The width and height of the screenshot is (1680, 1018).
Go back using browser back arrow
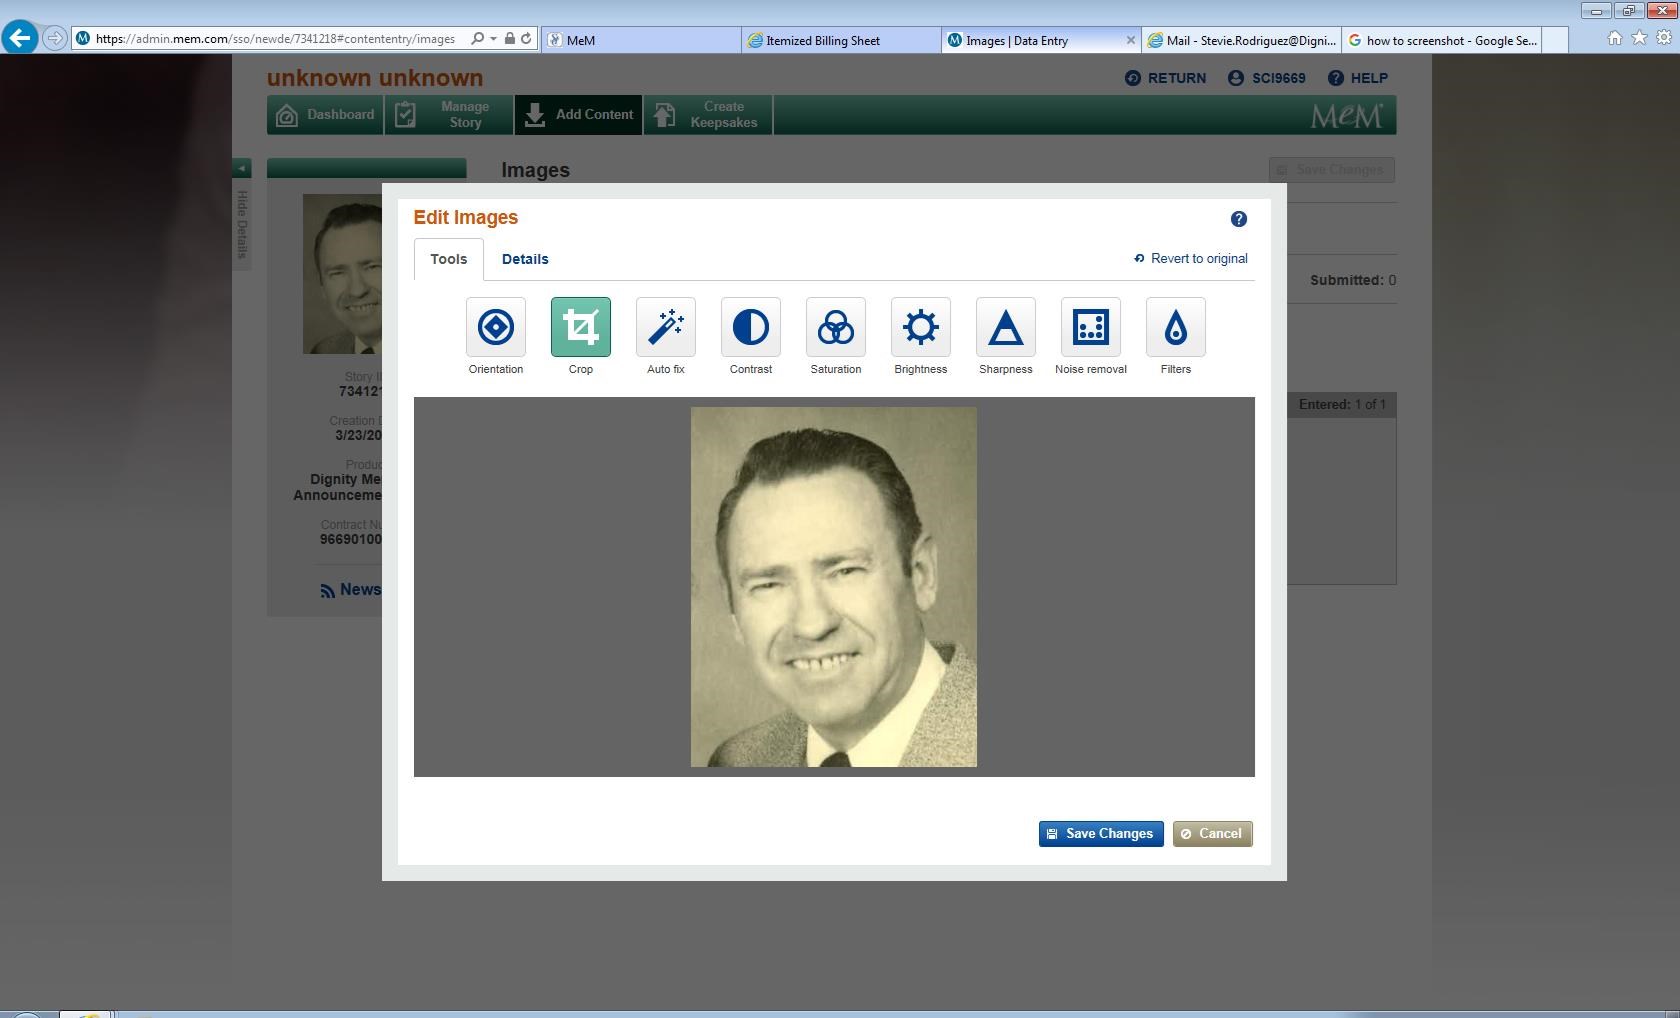click(x=19, y=38)
